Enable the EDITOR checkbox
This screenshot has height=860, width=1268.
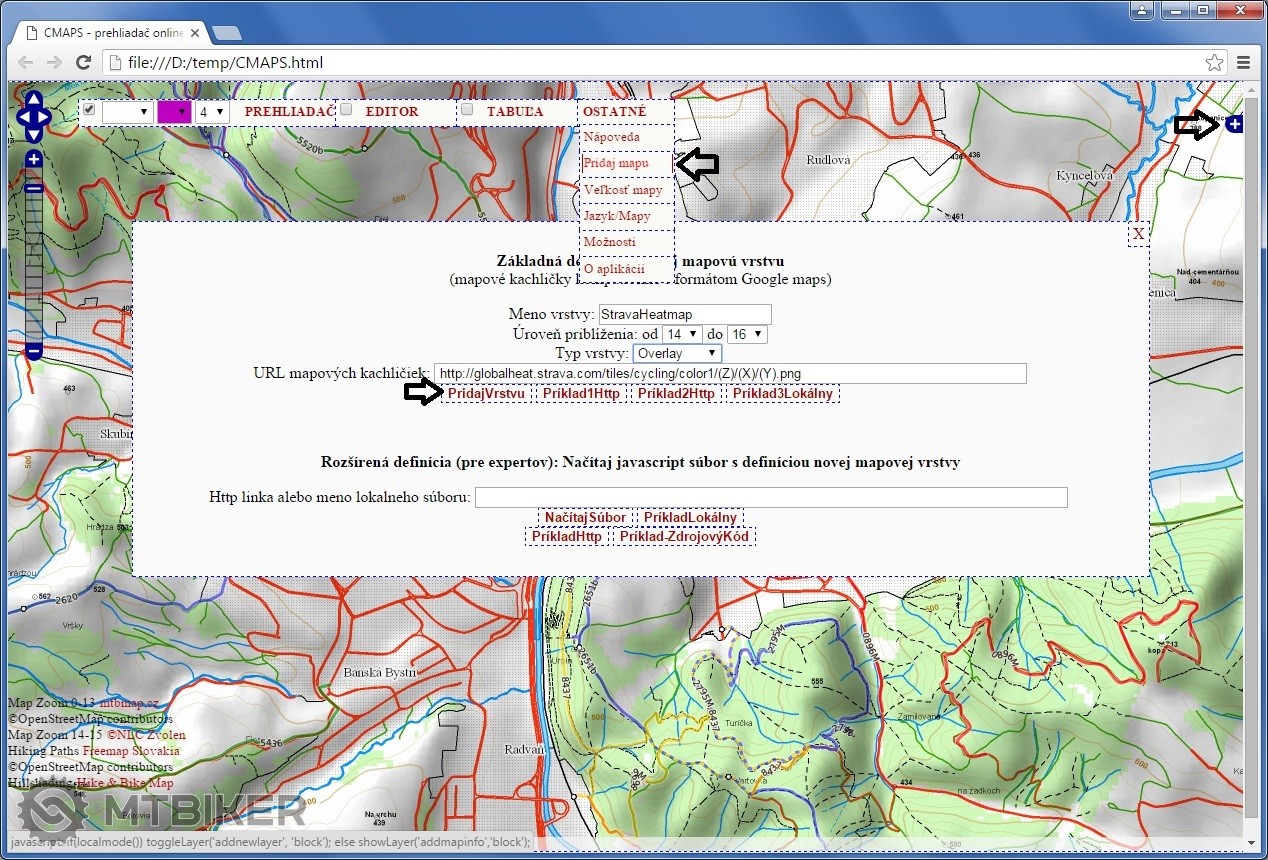[346, 109]
